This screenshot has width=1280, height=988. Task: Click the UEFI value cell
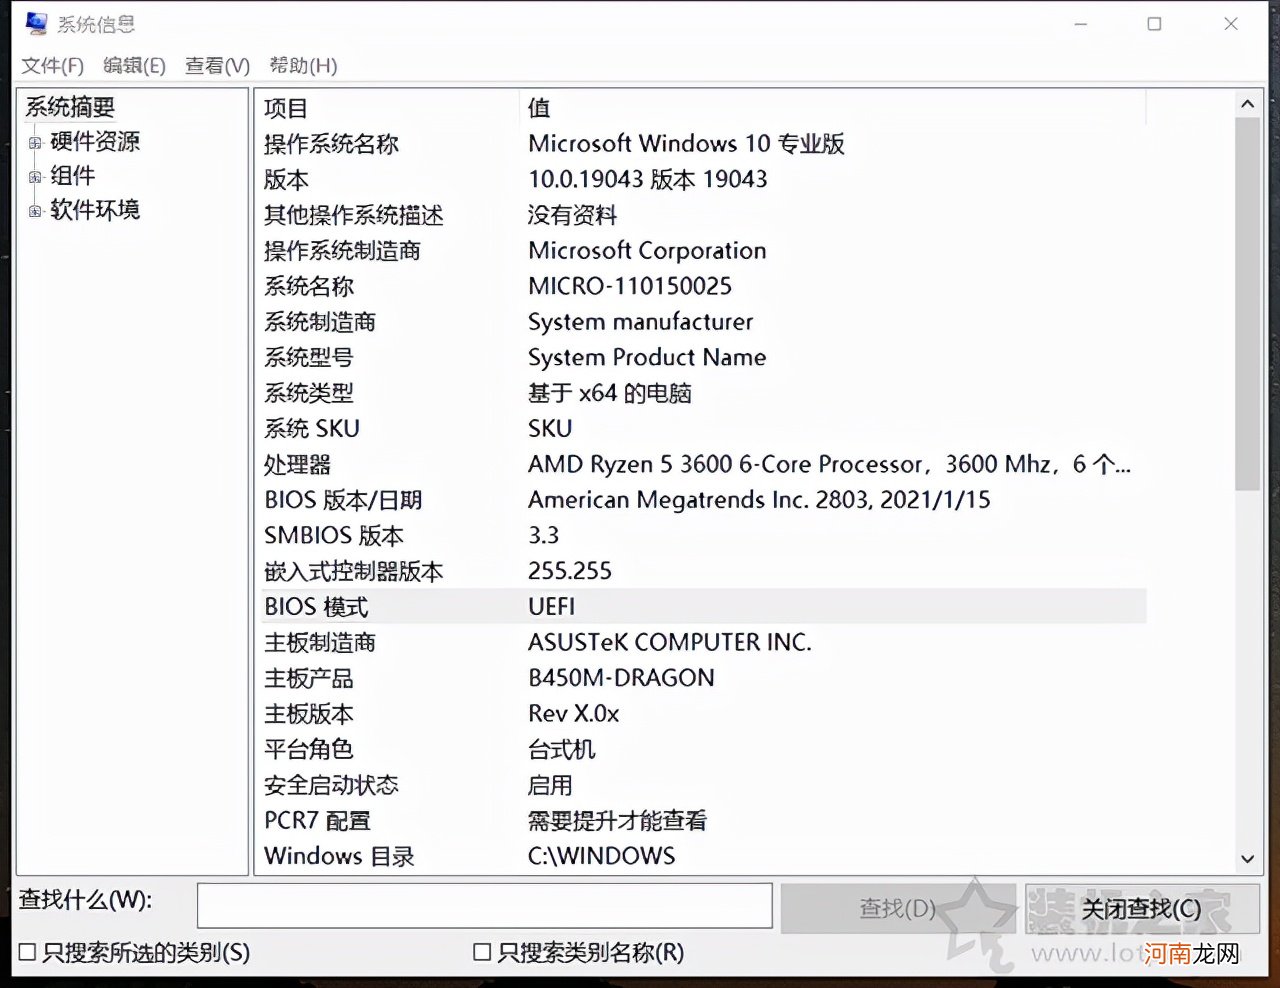click(551, 607)
